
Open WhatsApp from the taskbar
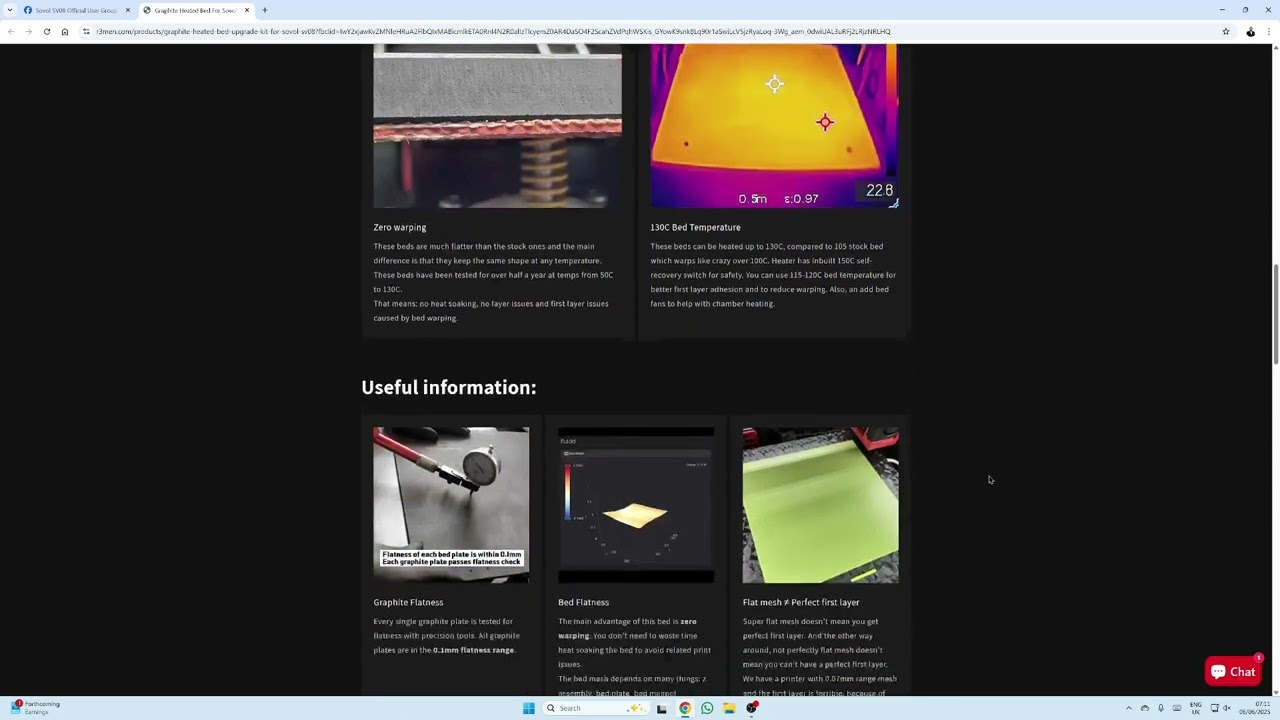pyautogui.click(x=707, y=708)
